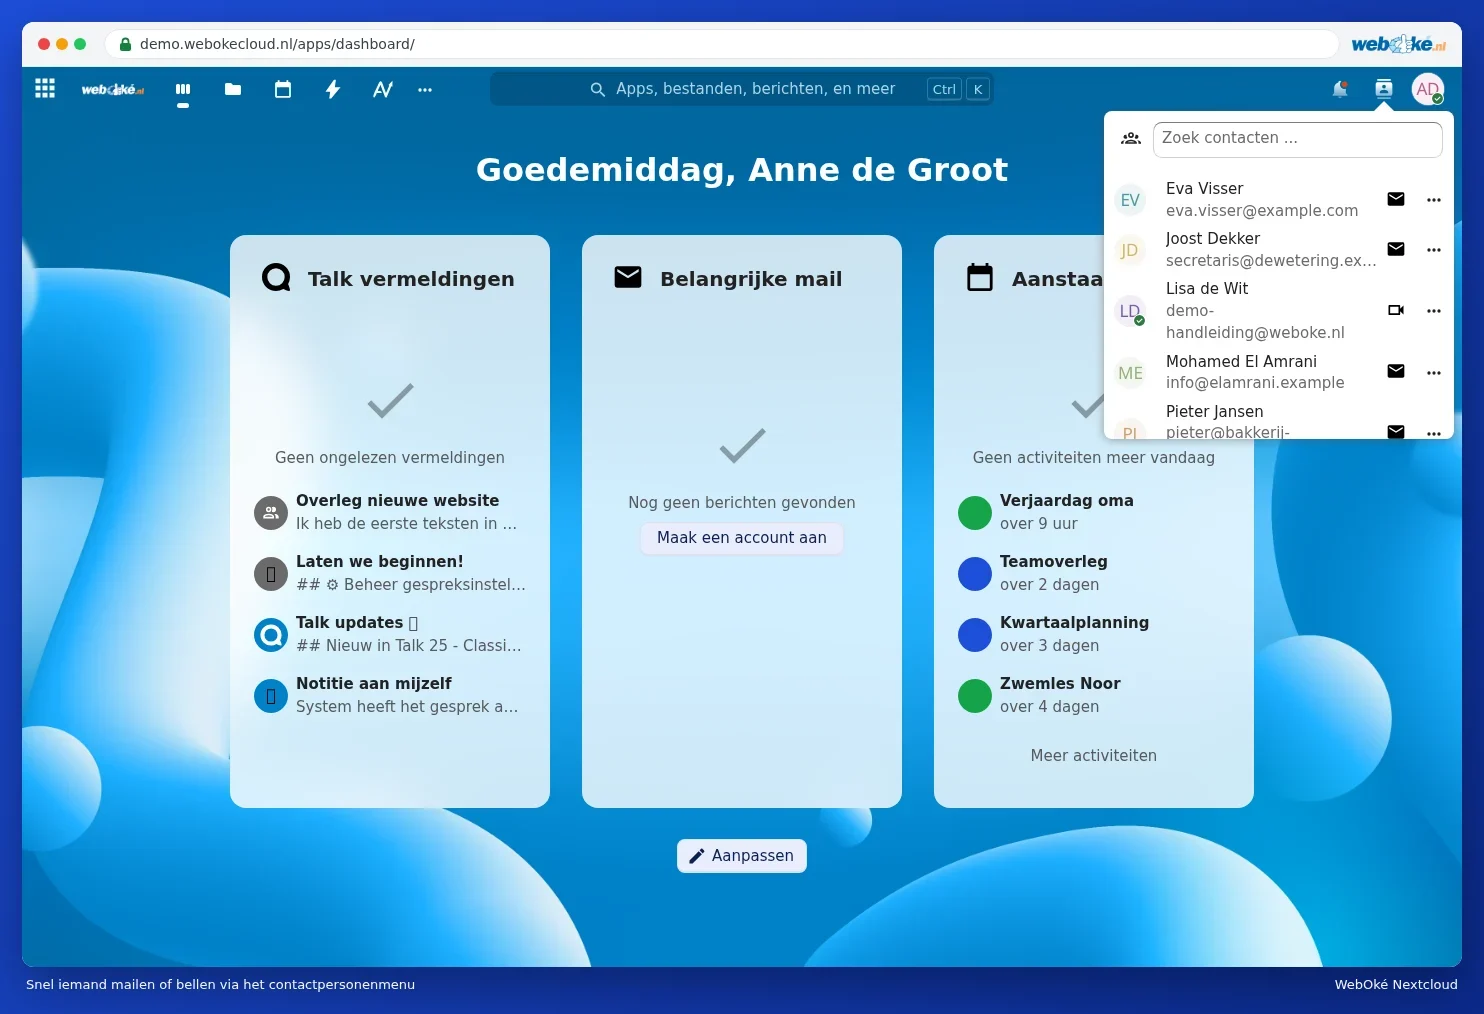This screenshot has width=1484, height=1014.
Task: Send mail to Joost Dekker
Action: [1396, 249]
